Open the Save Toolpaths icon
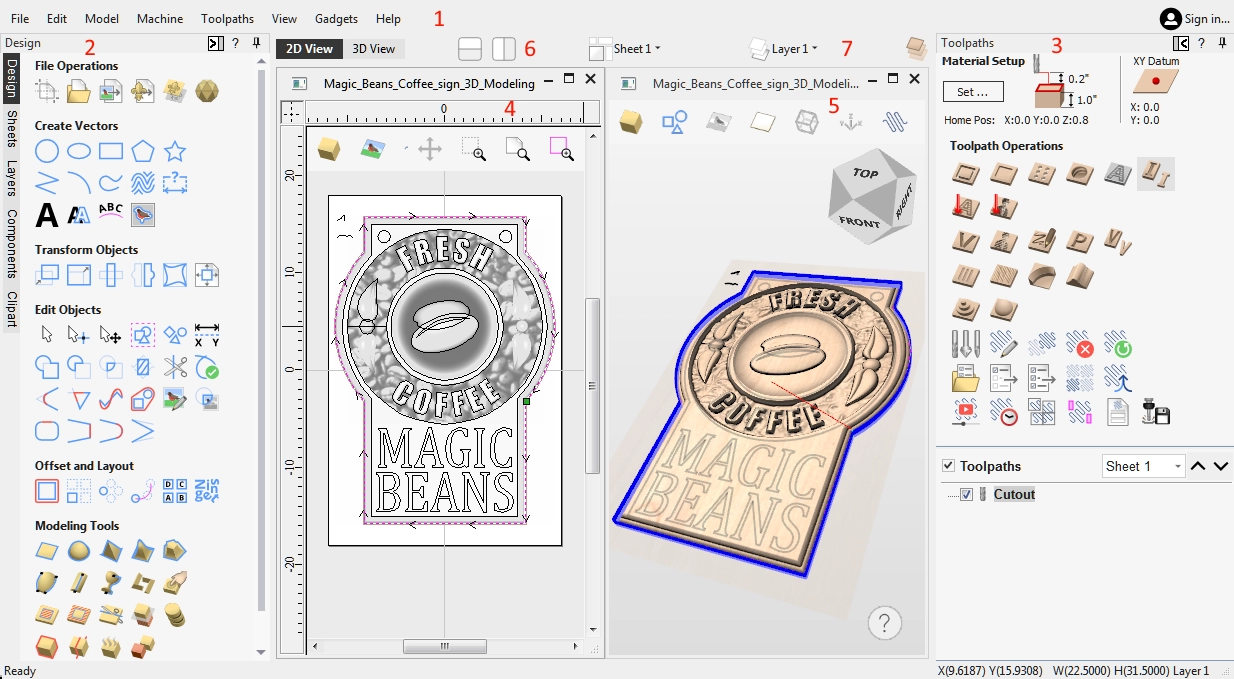 tap(1157, 412)
